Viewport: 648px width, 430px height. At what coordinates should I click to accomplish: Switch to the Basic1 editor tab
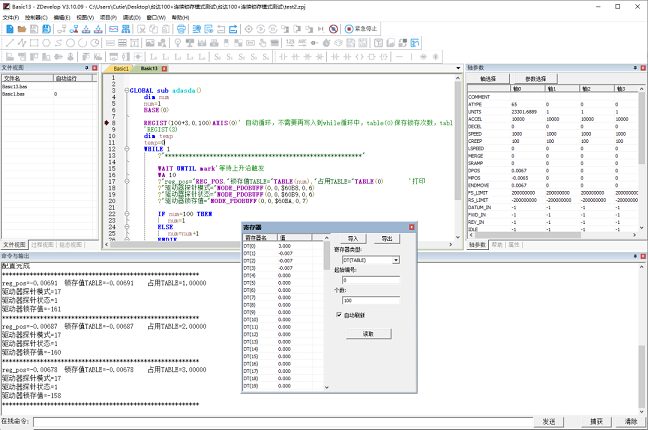[121, 69]
